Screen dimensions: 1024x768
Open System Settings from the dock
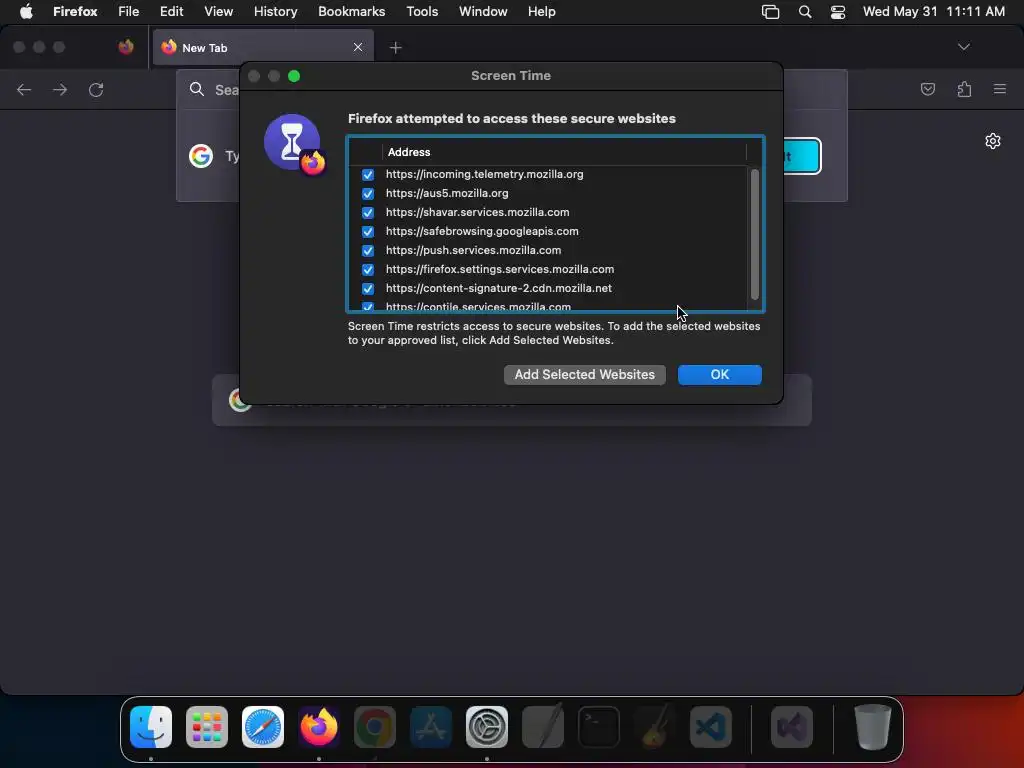click(487, 727)
